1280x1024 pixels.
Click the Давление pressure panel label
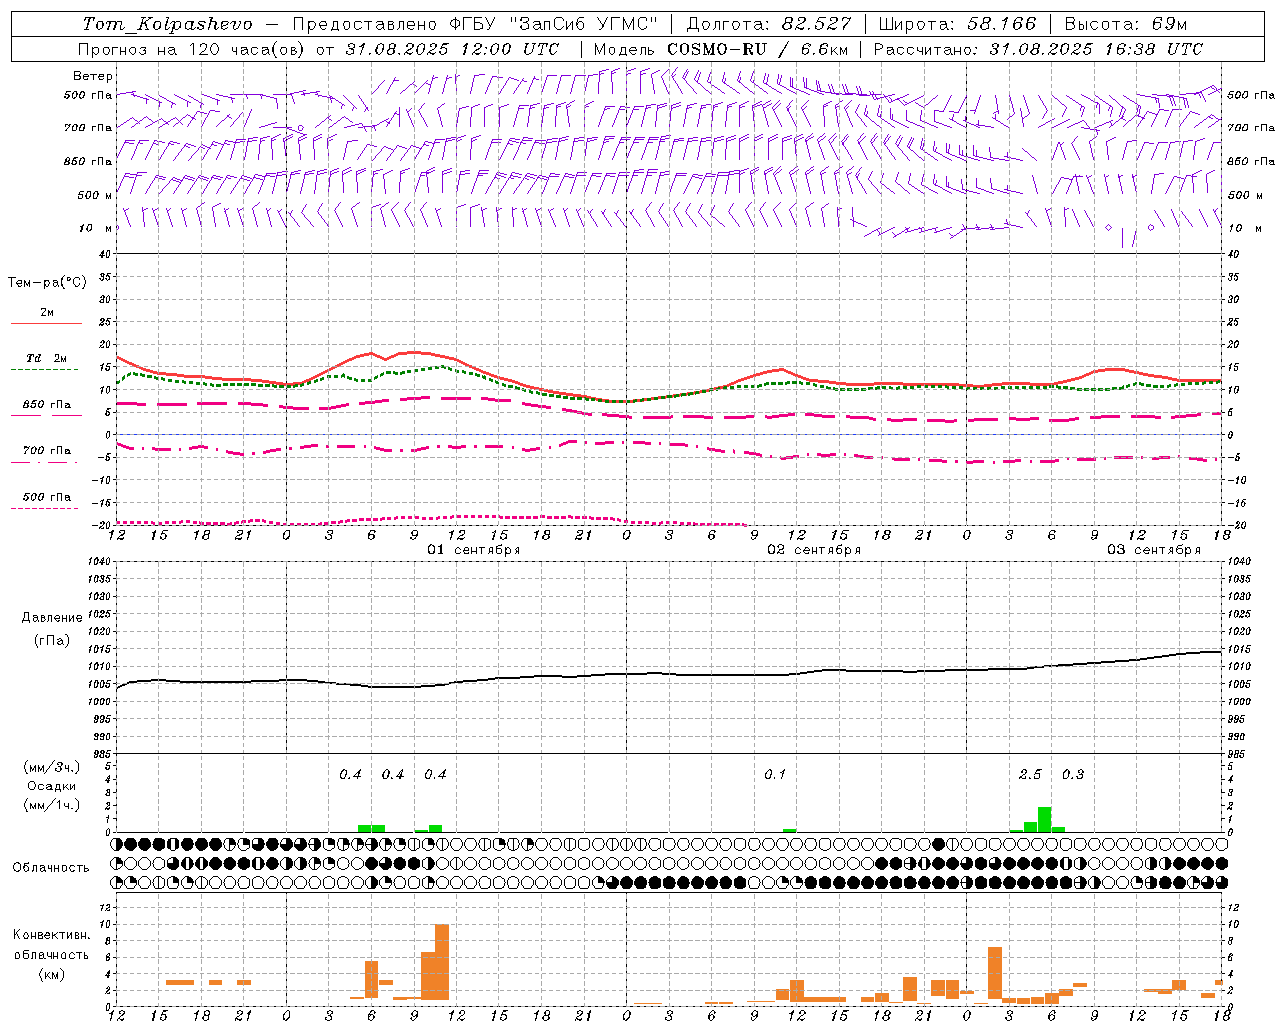(52, 618)
